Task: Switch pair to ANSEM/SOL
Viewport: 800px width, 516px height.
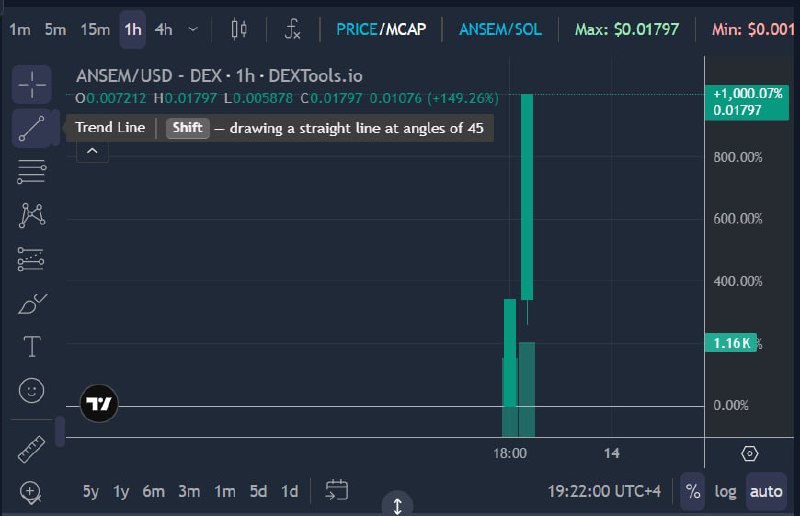Action: coord(501,29)
